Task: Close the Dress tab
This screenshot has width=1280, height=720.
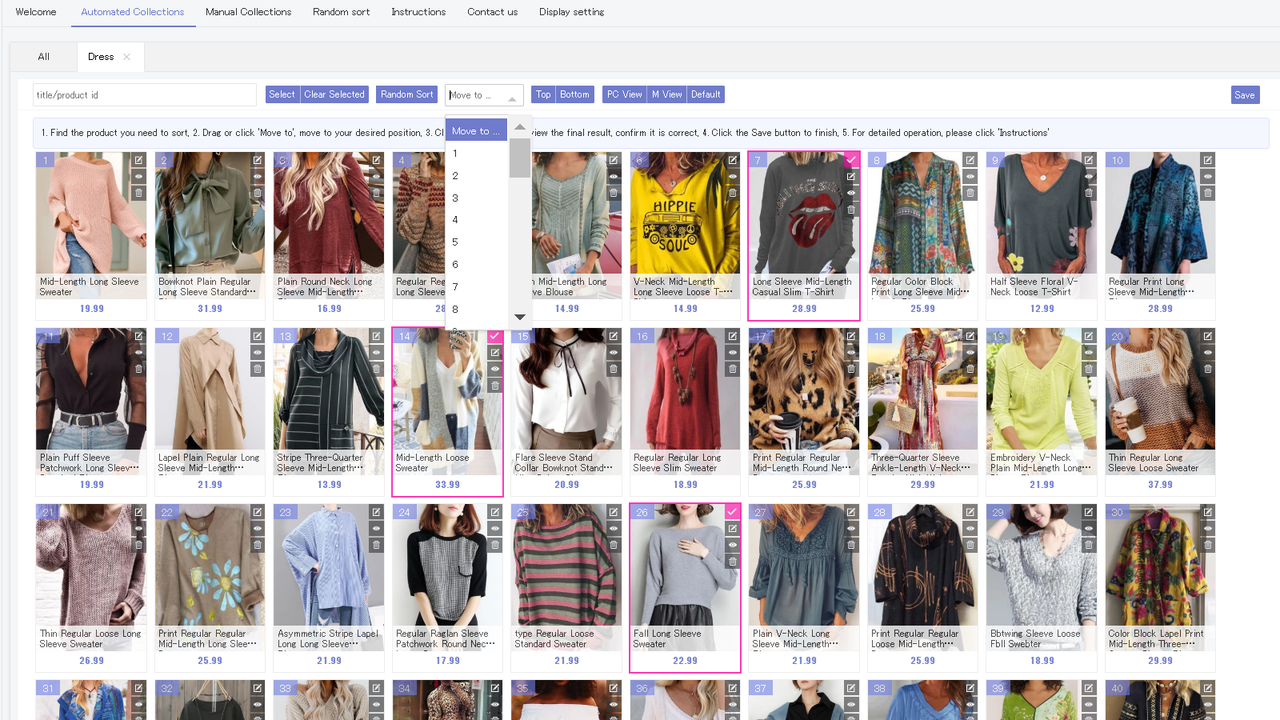Action: pyautogui.click(x=126, y=57)
